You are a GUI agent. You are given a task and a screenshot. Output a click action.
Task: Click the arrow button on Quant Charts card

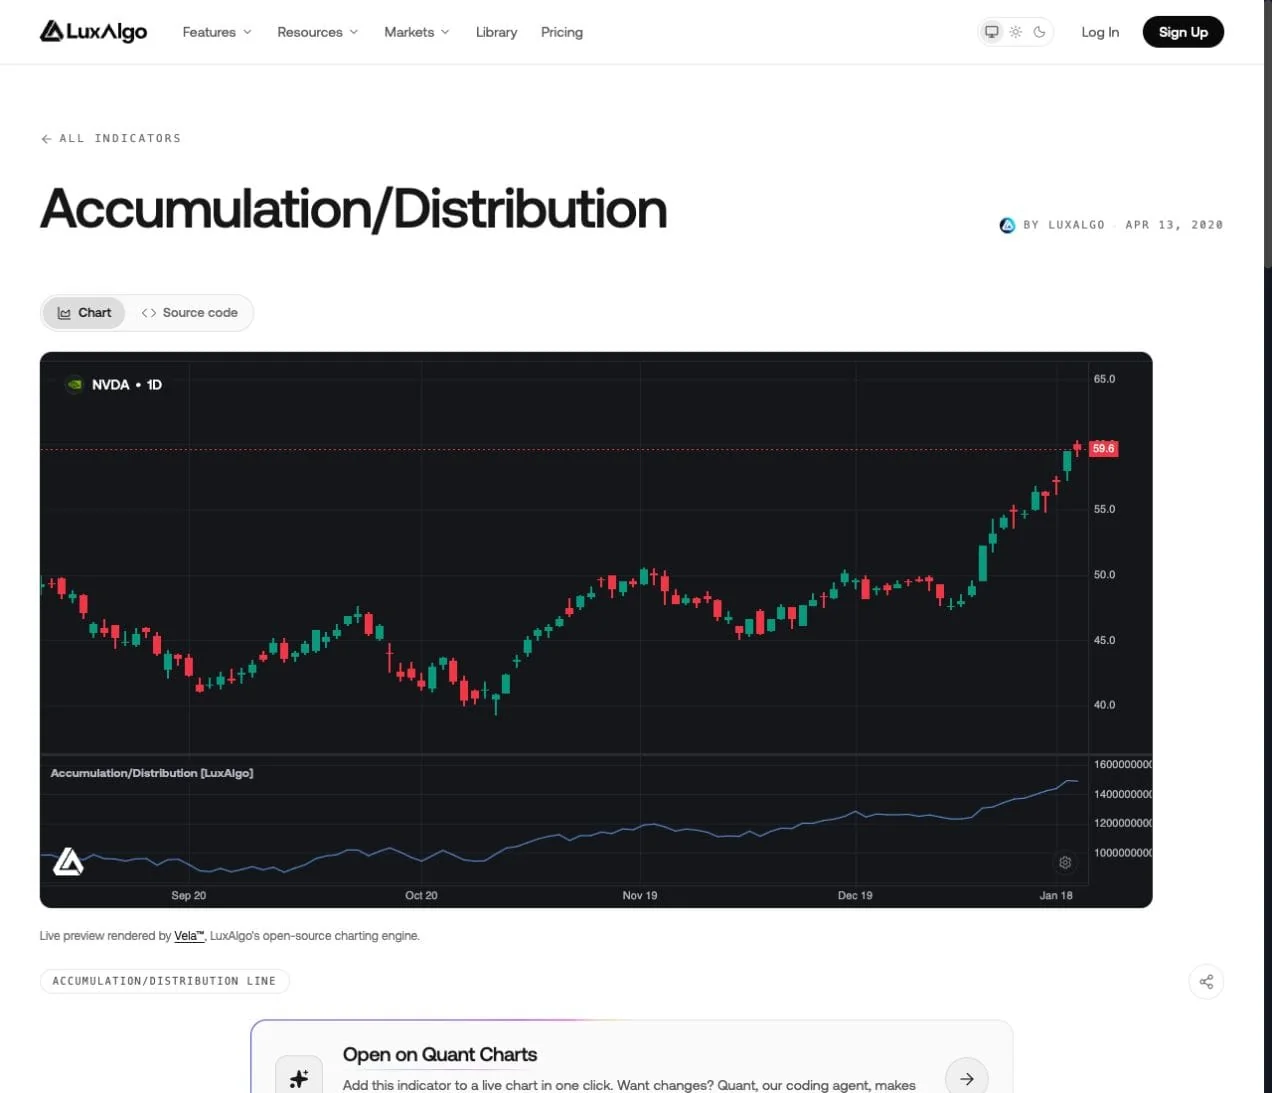coord(966,1078)
